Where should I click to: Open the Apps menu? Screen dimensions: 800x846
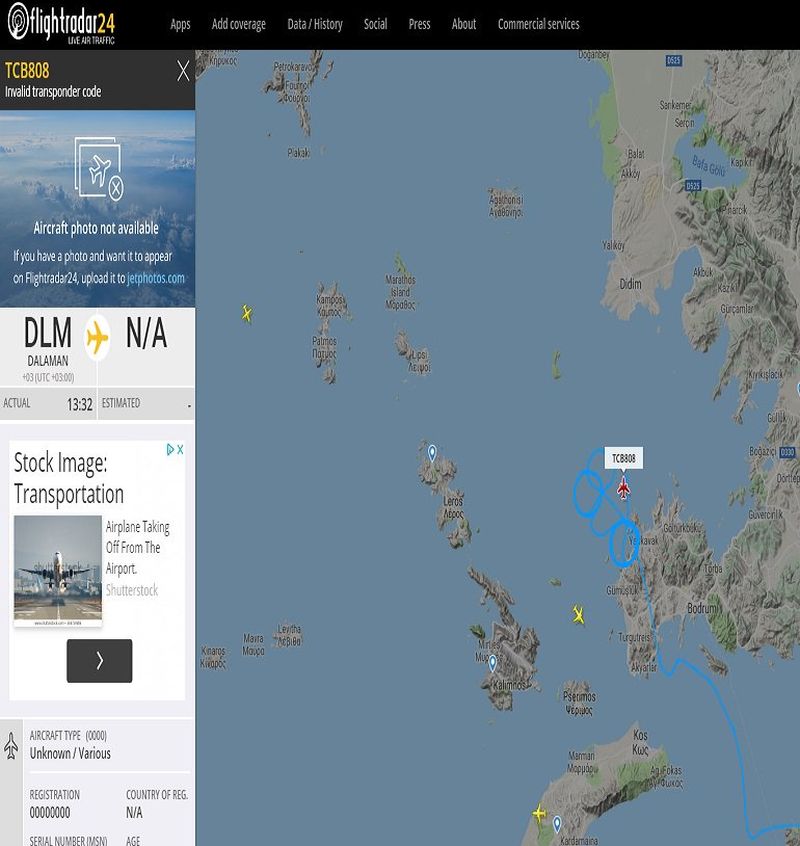(x=180, y=24)
